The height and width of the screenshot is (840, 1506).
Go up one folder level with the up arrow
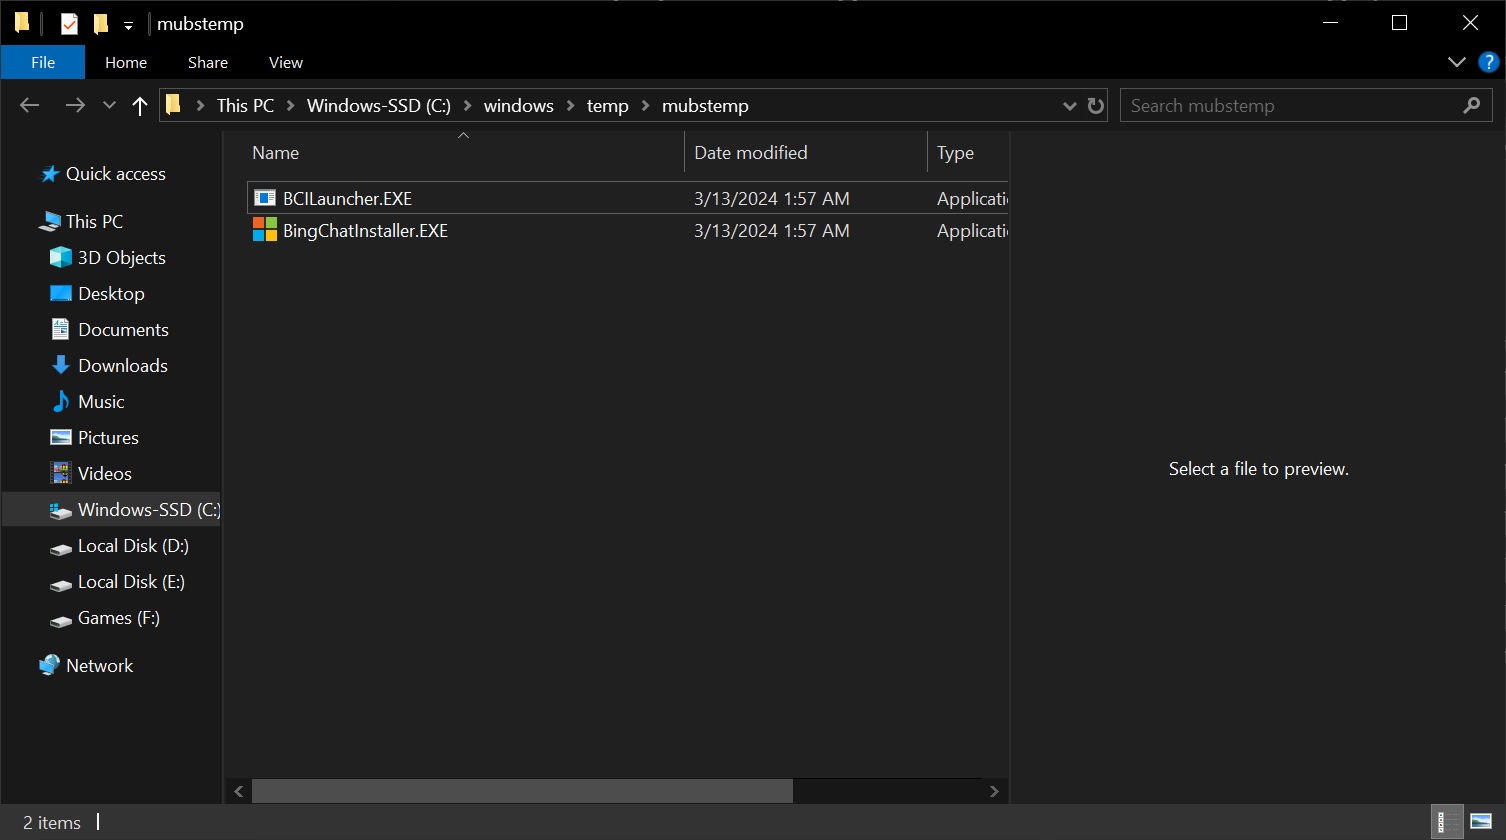pos(139,105)
